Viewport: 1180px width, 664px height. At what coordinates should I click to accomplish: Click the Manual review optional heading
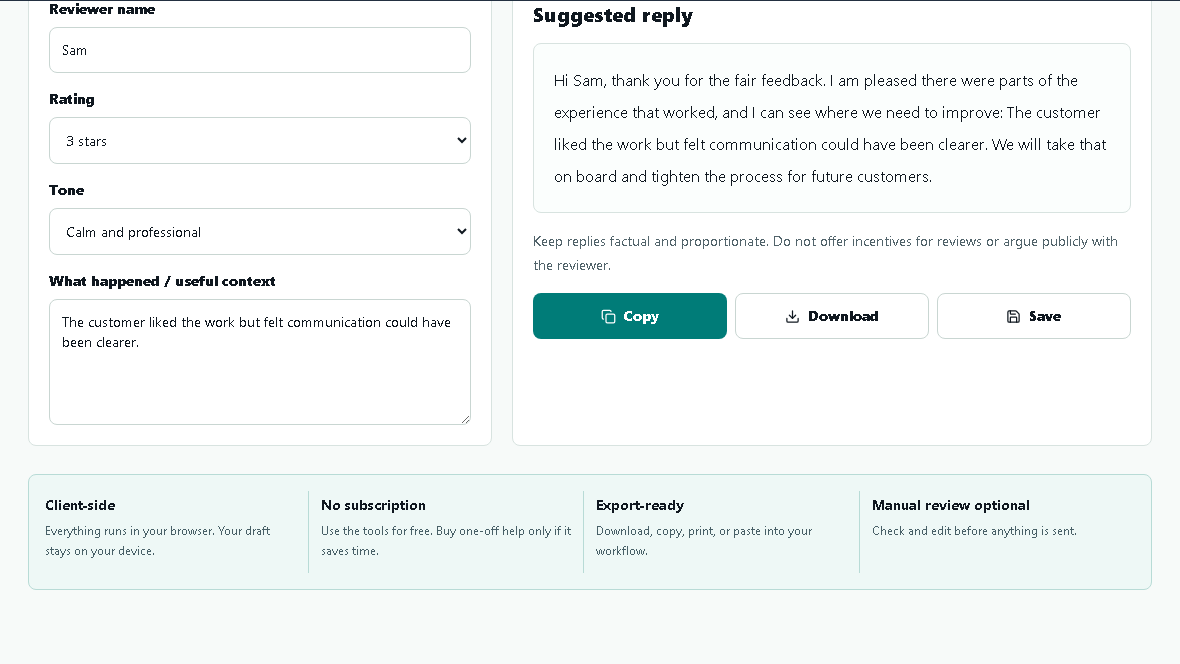click(x=950, y=505)
